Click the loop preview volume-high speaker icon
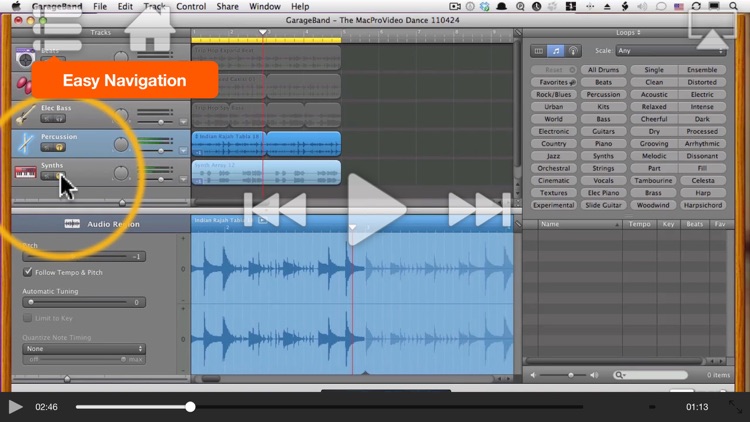Viewport: 750px width, 422px height. [594, 375]
